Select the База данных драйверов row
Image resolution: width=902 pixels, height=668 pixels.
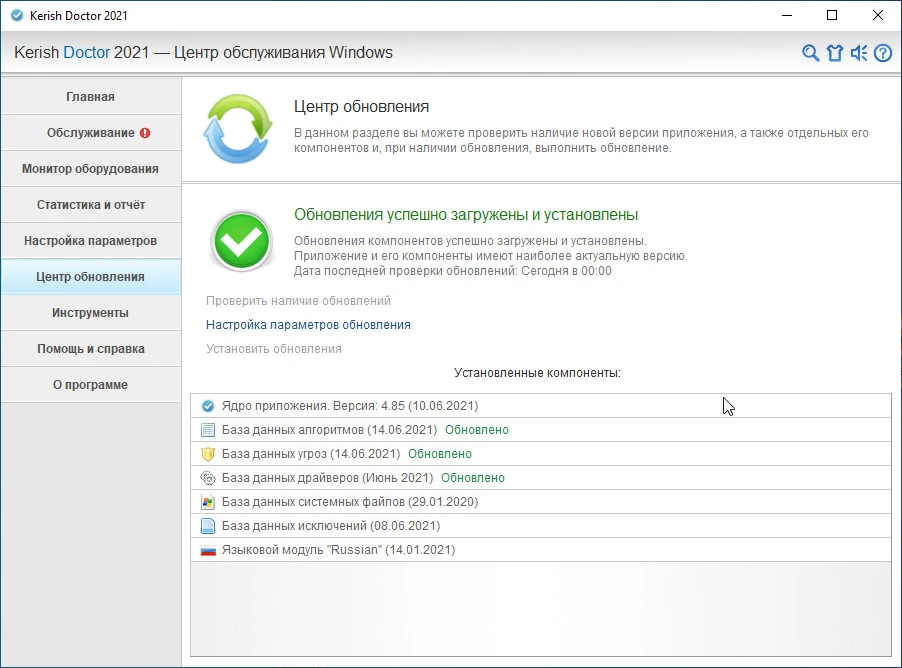click(x=541, y=478)
